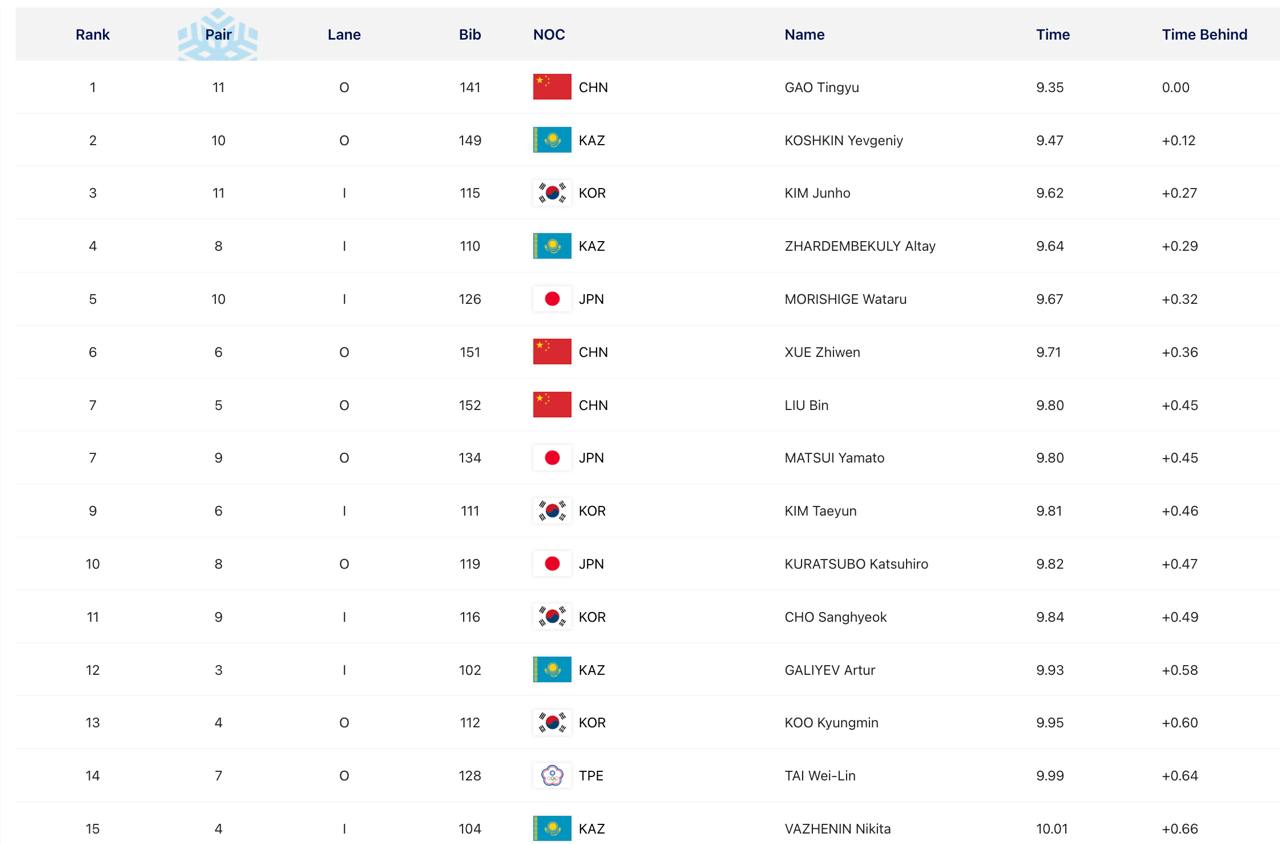
Task: Click the name VAZHENIN Nikita
Action: [837, 828]
